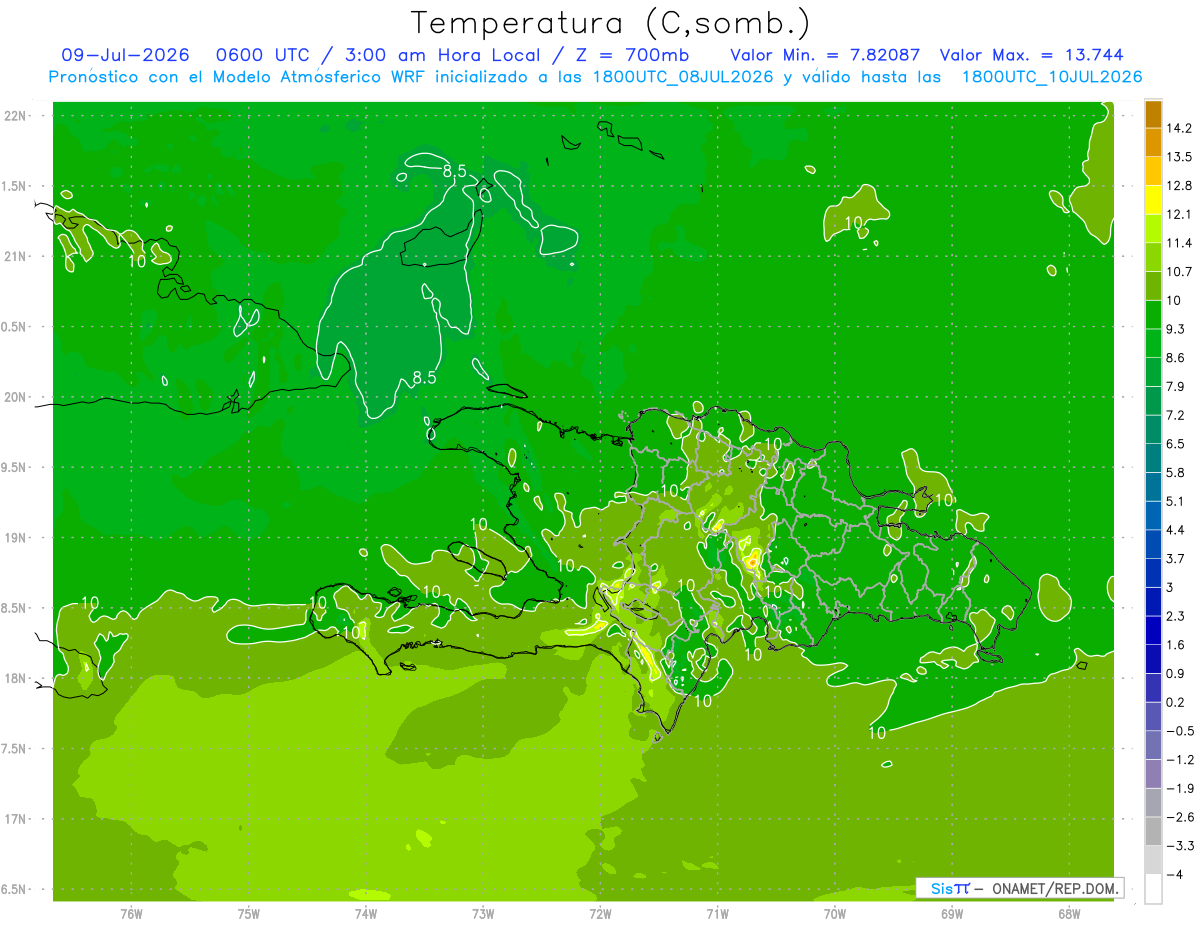Click yellow swatch between 12.1 and 12.8

pos(1153,200)
